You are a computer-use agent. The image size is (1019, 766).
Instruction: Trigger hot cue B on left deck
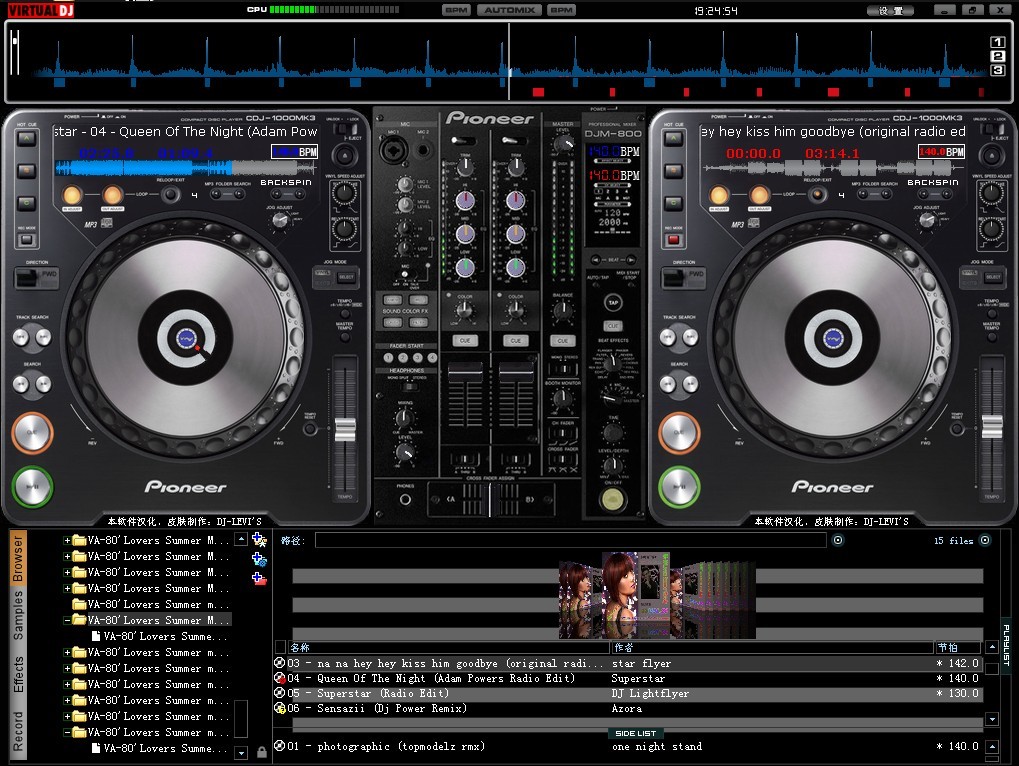point(27,171)
